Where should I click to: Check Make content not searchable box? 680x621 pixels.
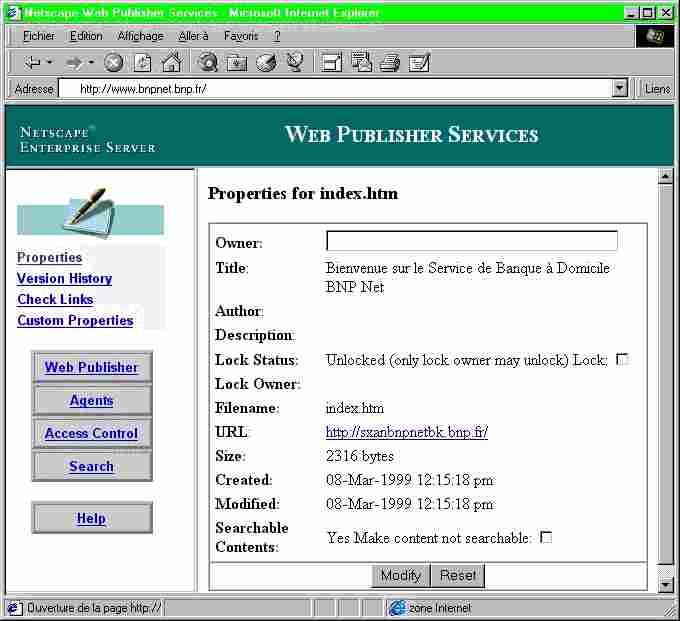[x=546, y=537]
